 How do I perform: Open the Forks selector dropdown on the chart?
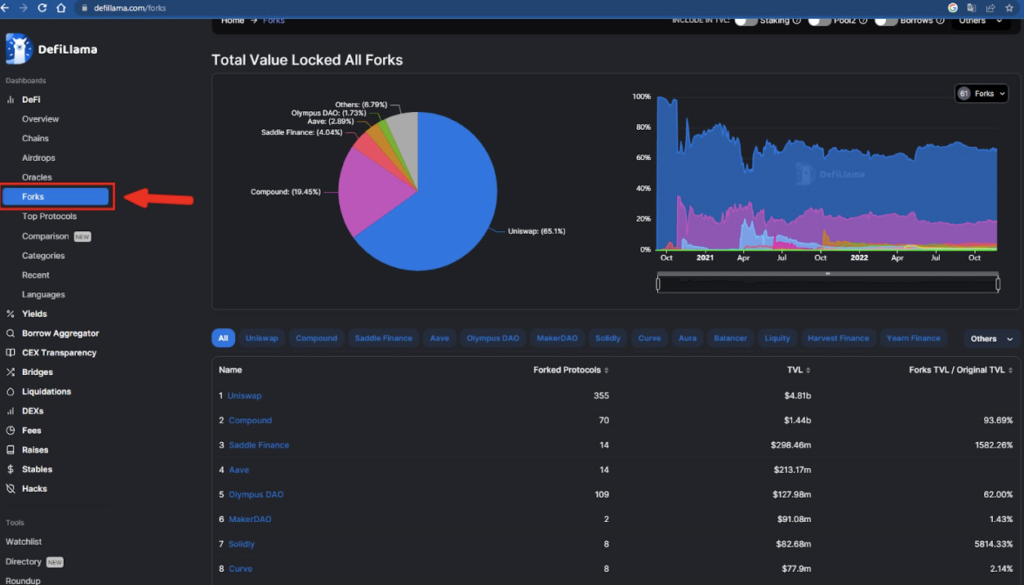click(x=982, y=93)
